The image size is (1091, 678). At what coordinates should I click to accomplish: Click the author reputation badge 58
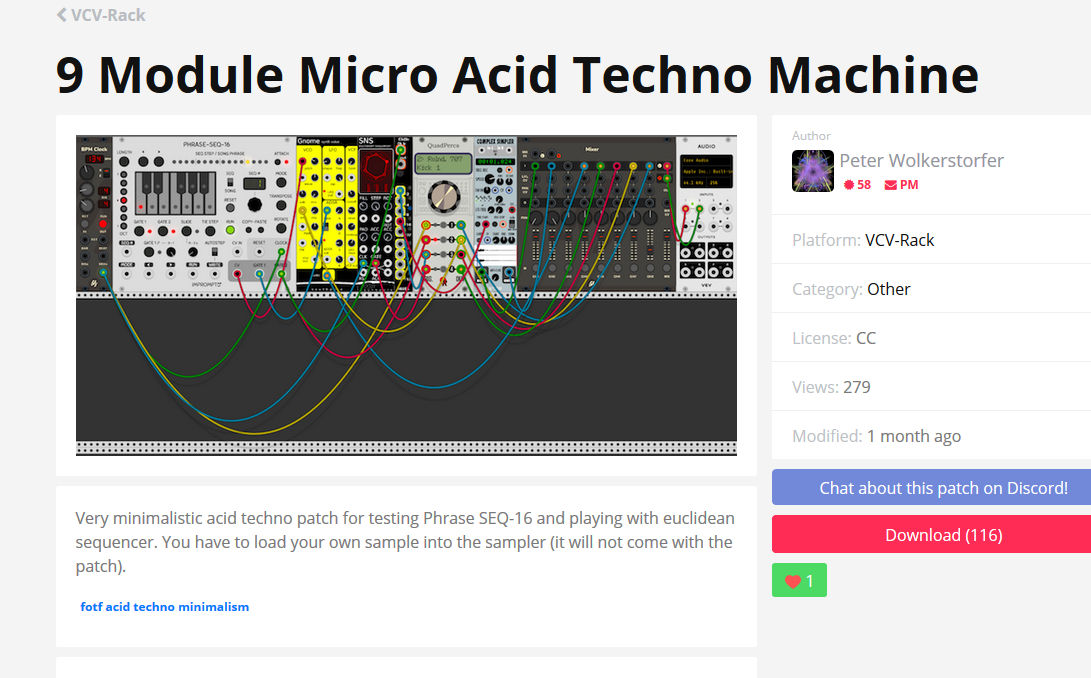coord(857,185)
